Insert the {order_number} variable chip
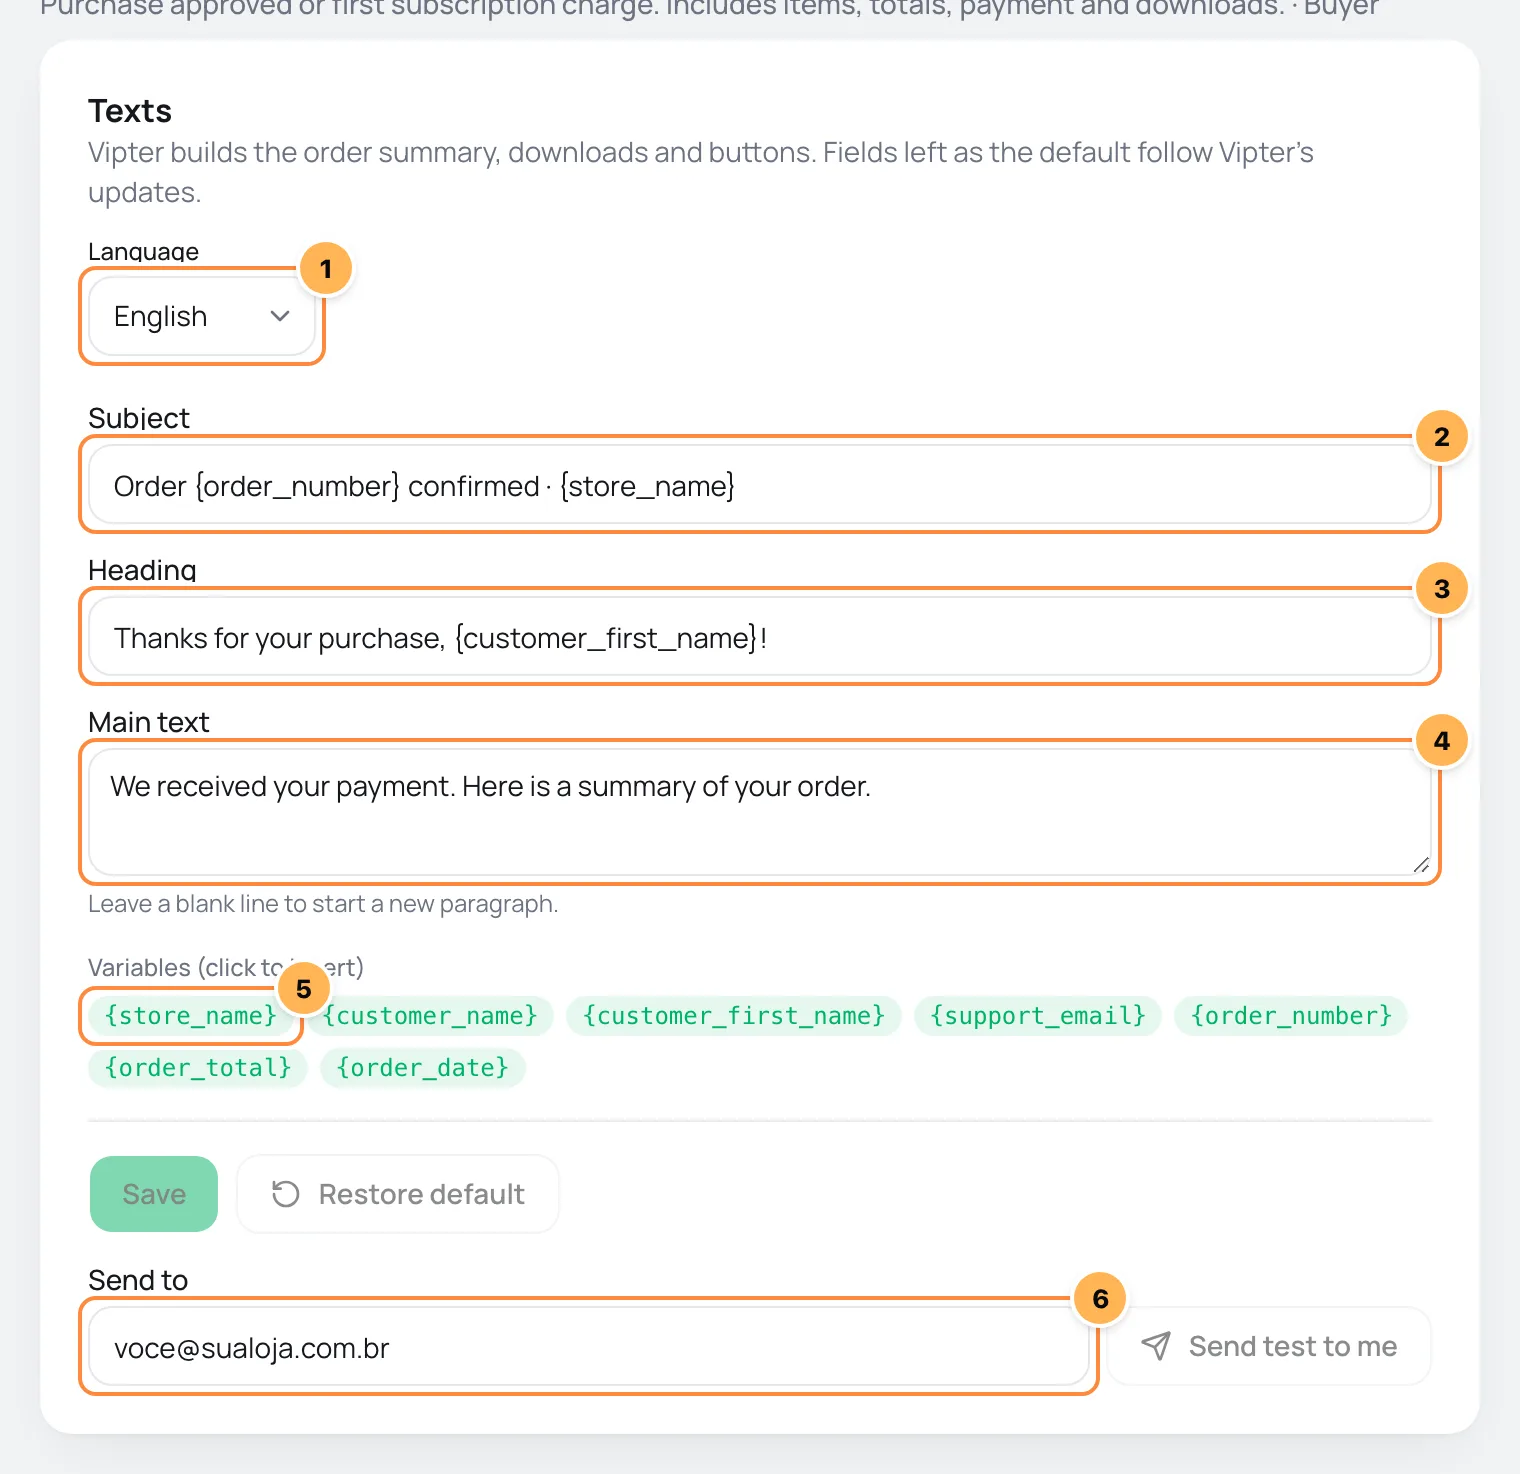 click(1291, 1016)
